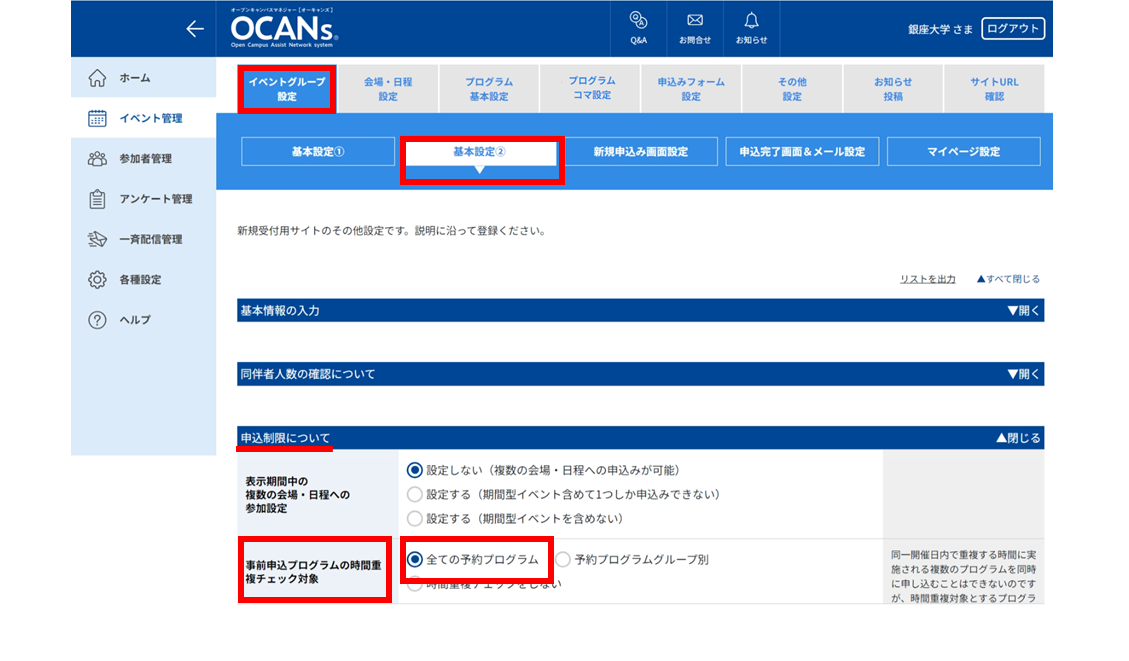The height and width of the screenshot is (661, 1129).
Task: Open アンケート管理 clipboard icon
Action: tap(97, 199)
